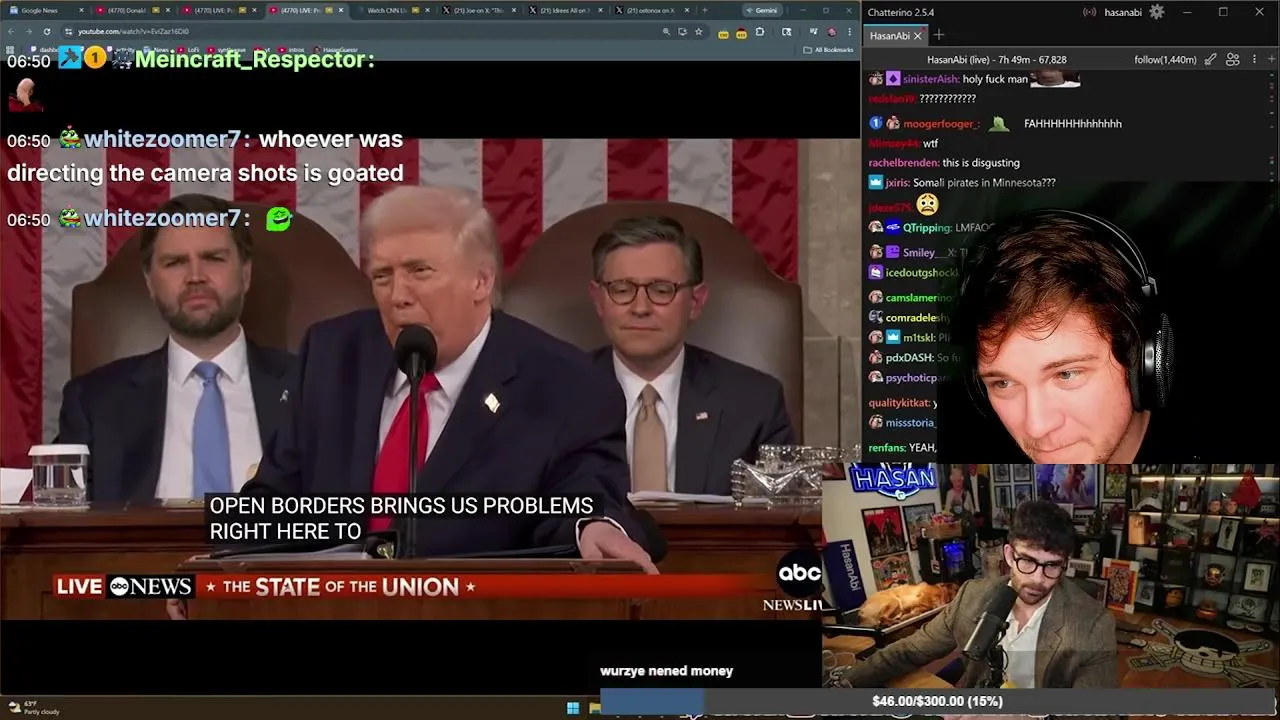Viewport: 1280px width, 720px height.
Task: Open moderation mode sword icon in Chatterino
Action: 1211,60
